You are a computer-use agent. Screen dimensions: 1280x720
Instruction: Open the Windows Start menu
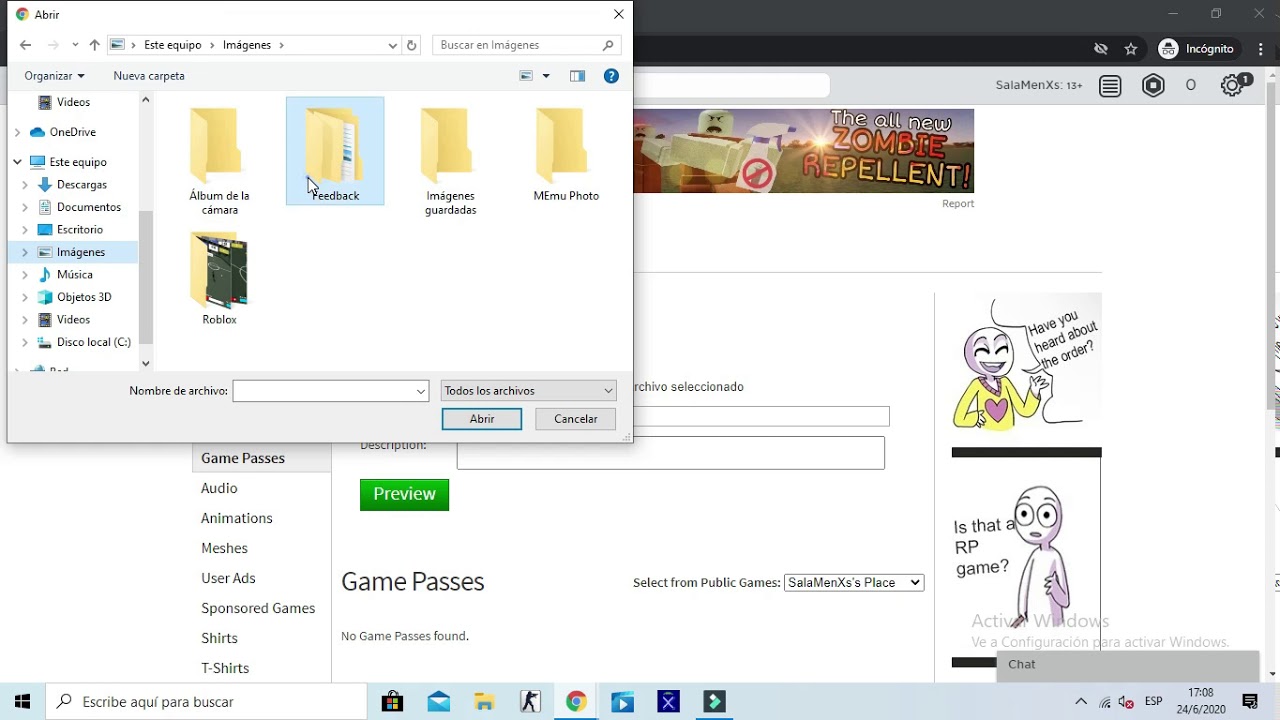(x=22, y=702)
